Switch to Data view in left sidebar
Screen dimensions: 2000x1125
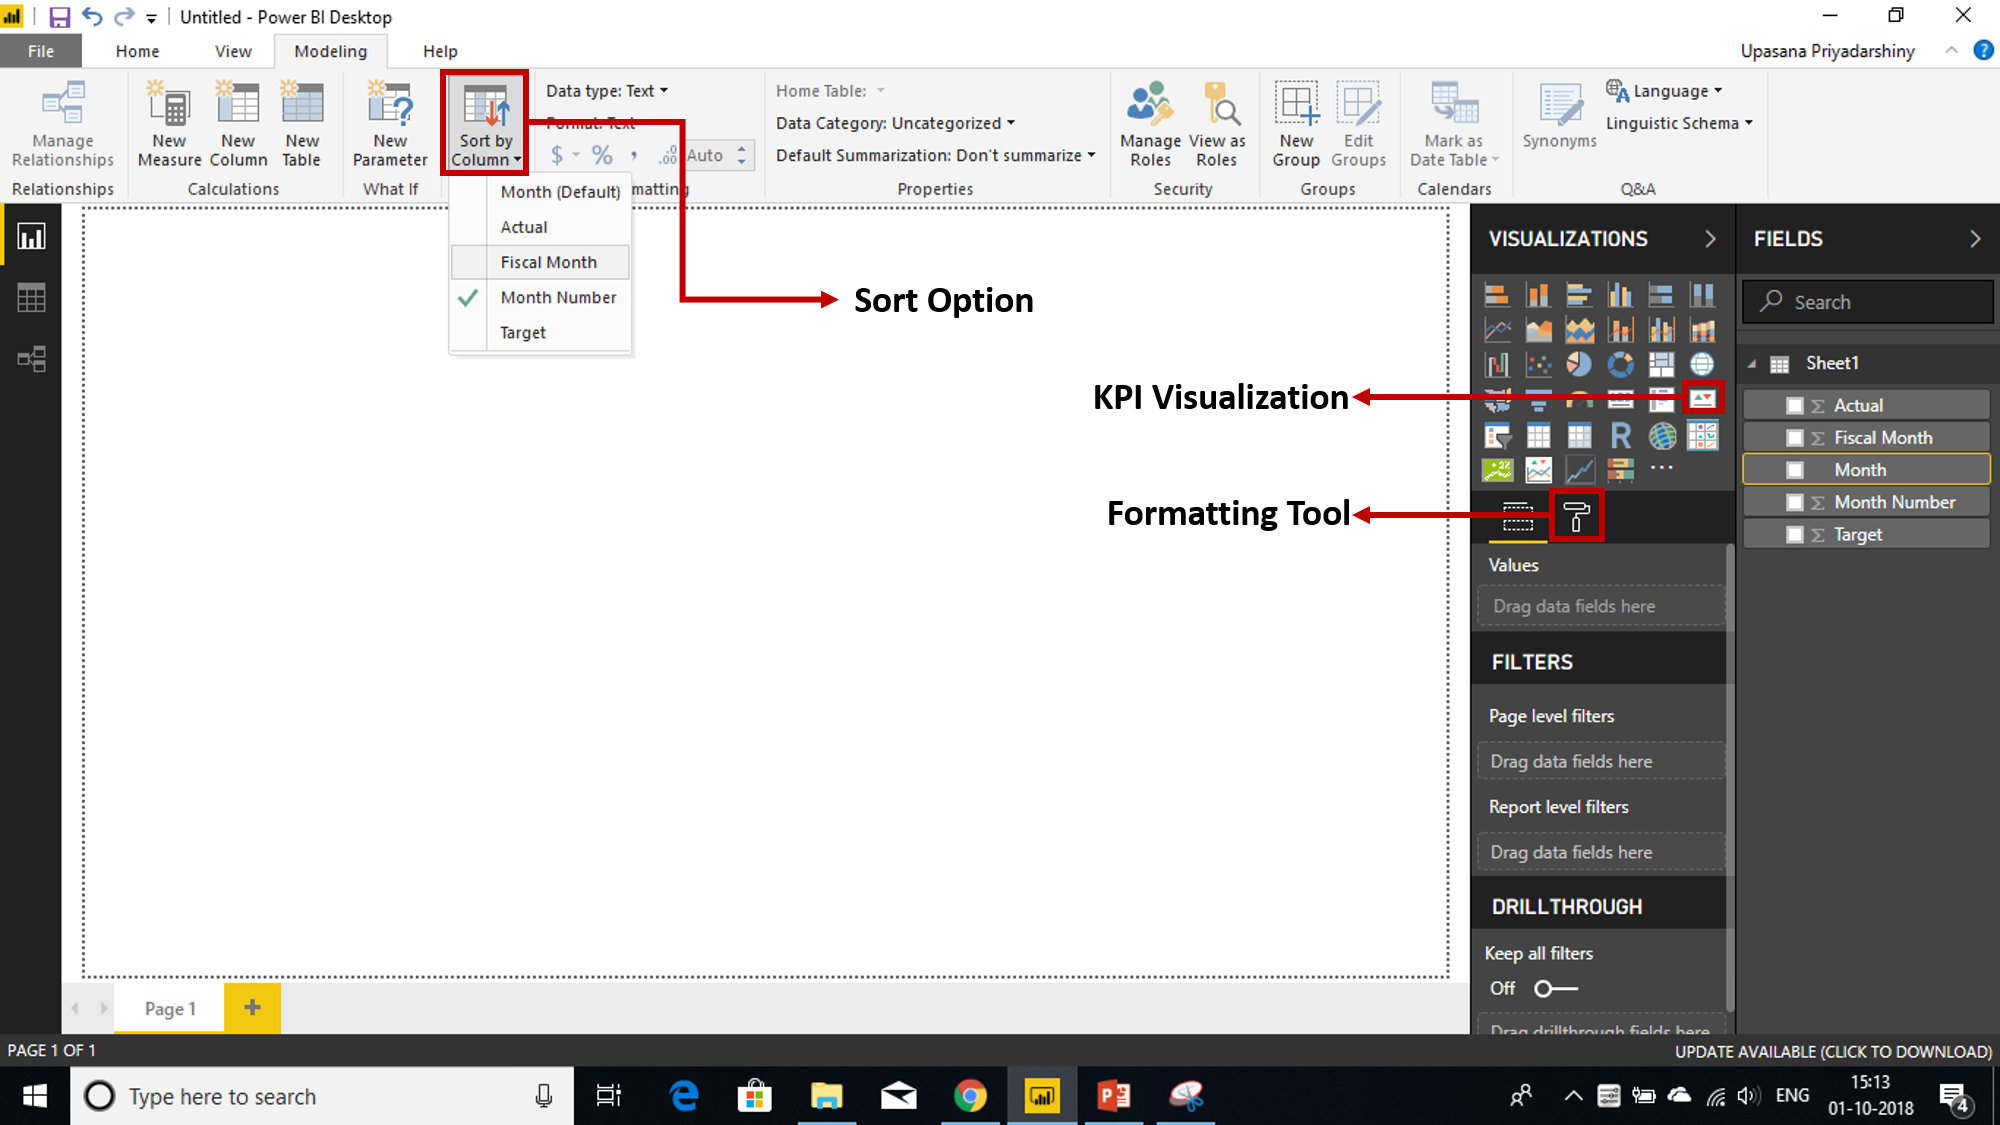(x=31, y=298)
